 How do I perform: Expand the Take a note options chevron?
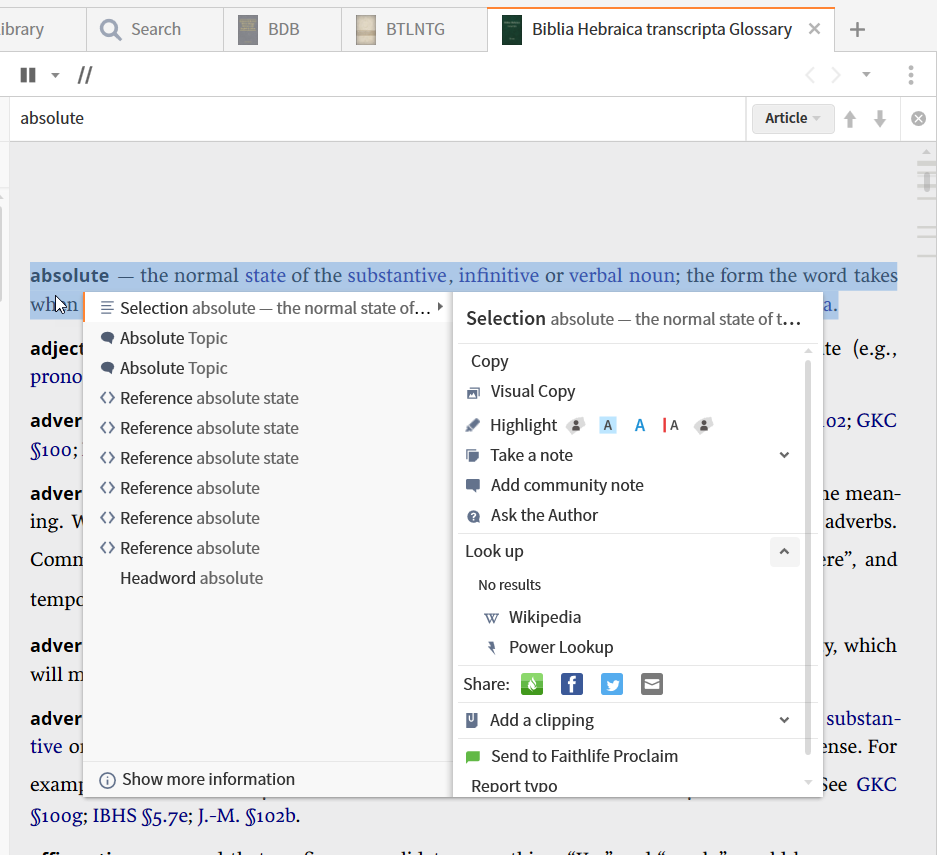[784, 455]
